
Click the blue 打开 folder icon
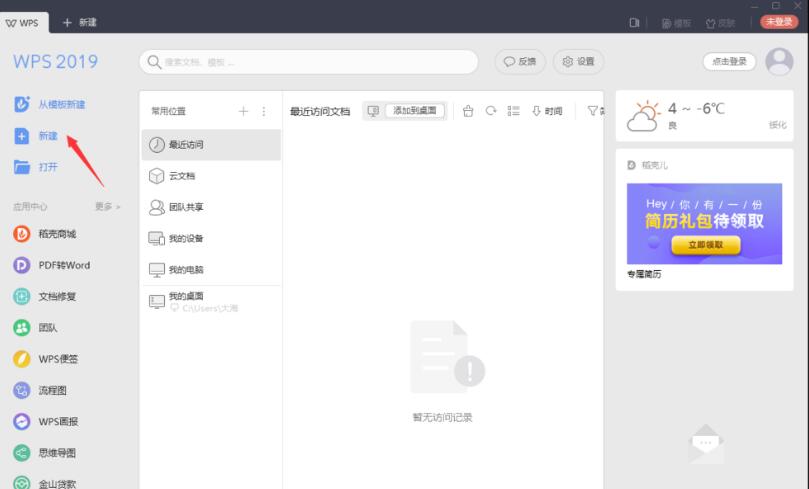(22, 167)
